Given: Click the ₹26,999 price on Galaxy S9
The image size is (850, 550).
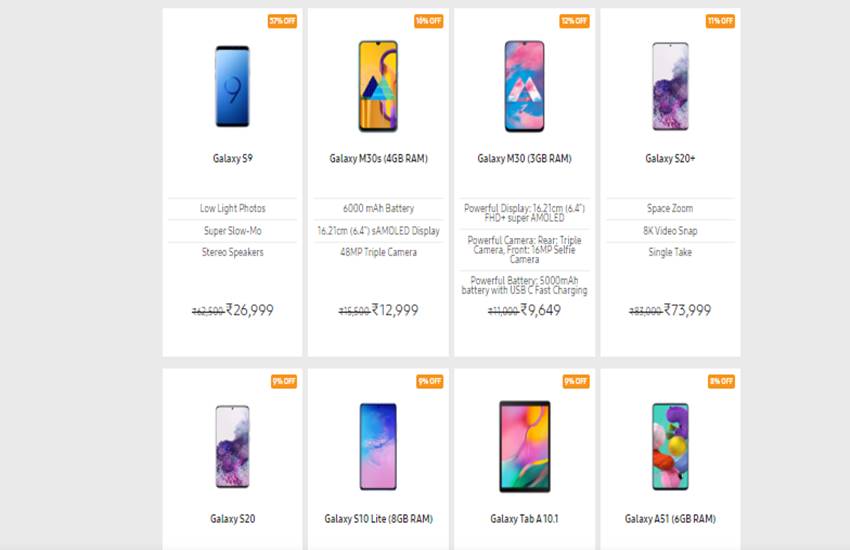Looking at the screenshot, I should pyautogui.click(x=250, y=310).
